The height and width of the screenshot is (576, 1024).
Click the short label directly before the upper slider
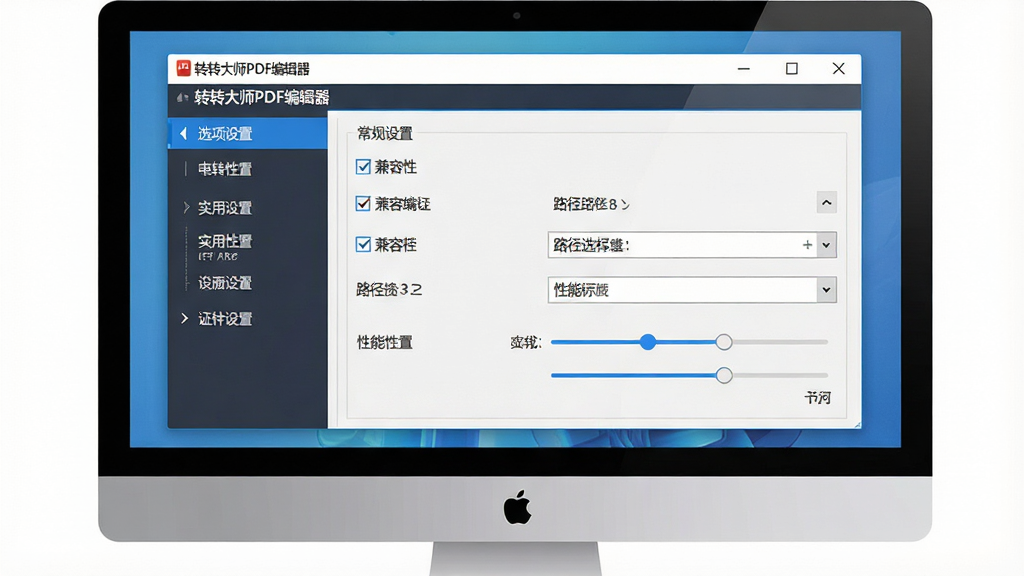[526, 342]
